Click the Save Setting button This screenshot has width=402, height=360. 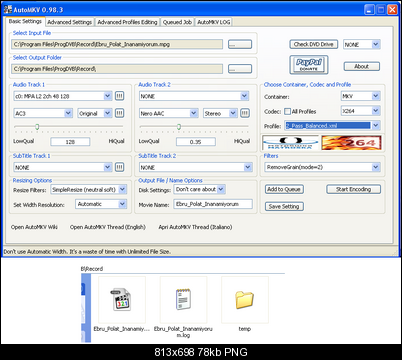(x=284, y=206)
